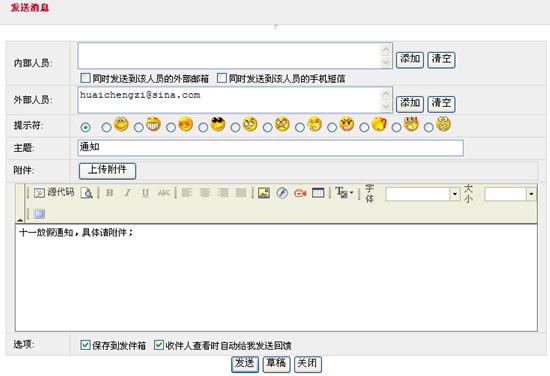
Task: Insert an image using the picture icon
Action: (264, 193)
